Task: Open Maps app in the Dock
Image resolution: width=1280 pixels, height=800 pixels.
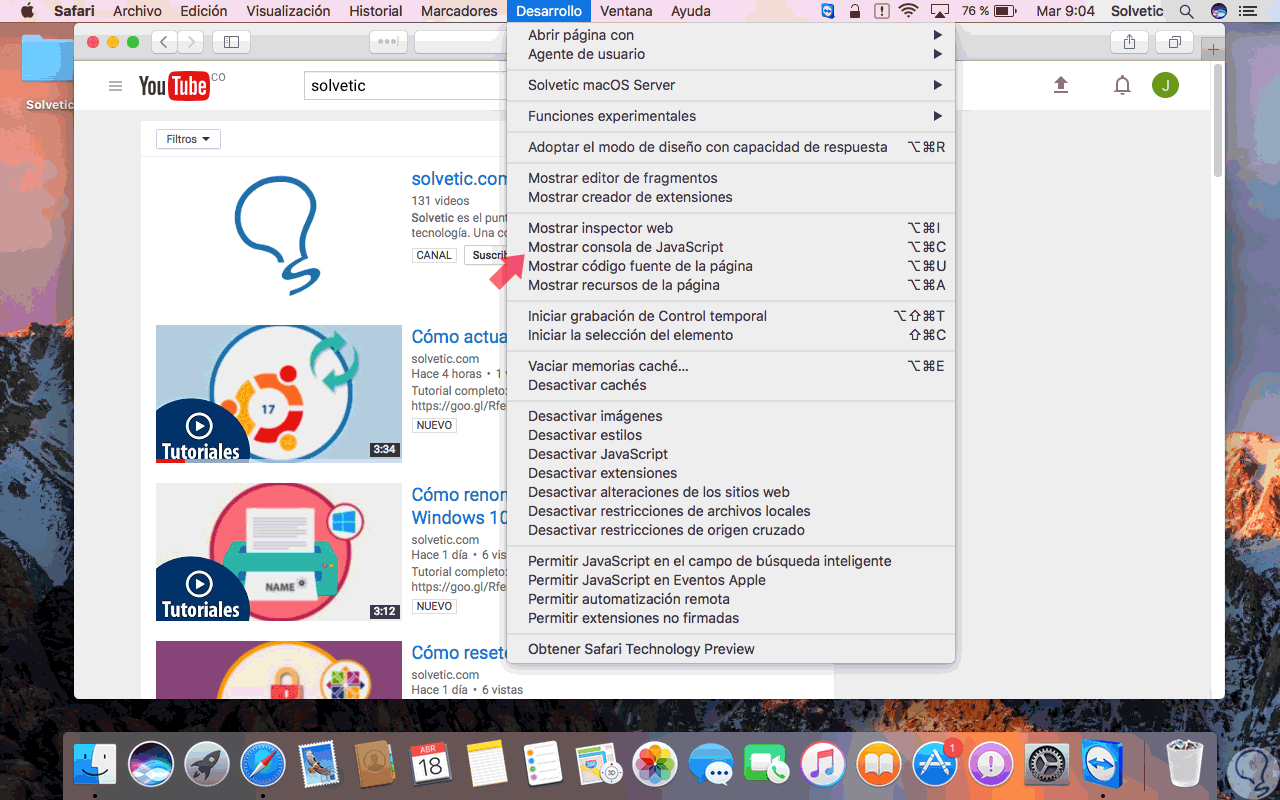Action: pos(600,765)
